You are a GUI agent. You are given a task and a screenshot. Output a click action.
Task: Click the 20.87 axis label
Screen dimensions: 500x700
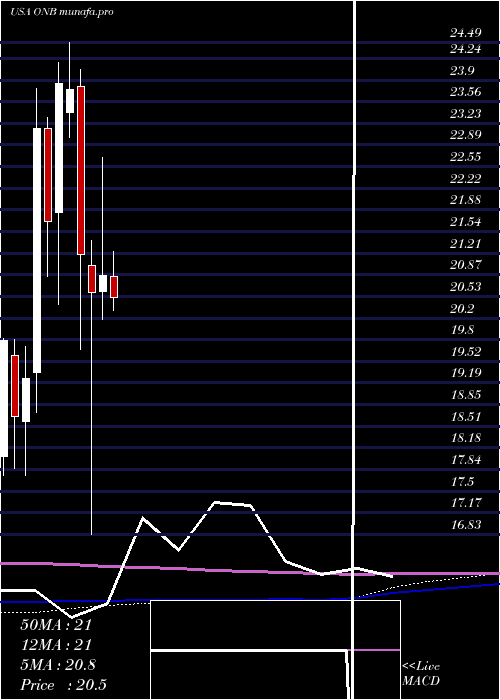465,265
